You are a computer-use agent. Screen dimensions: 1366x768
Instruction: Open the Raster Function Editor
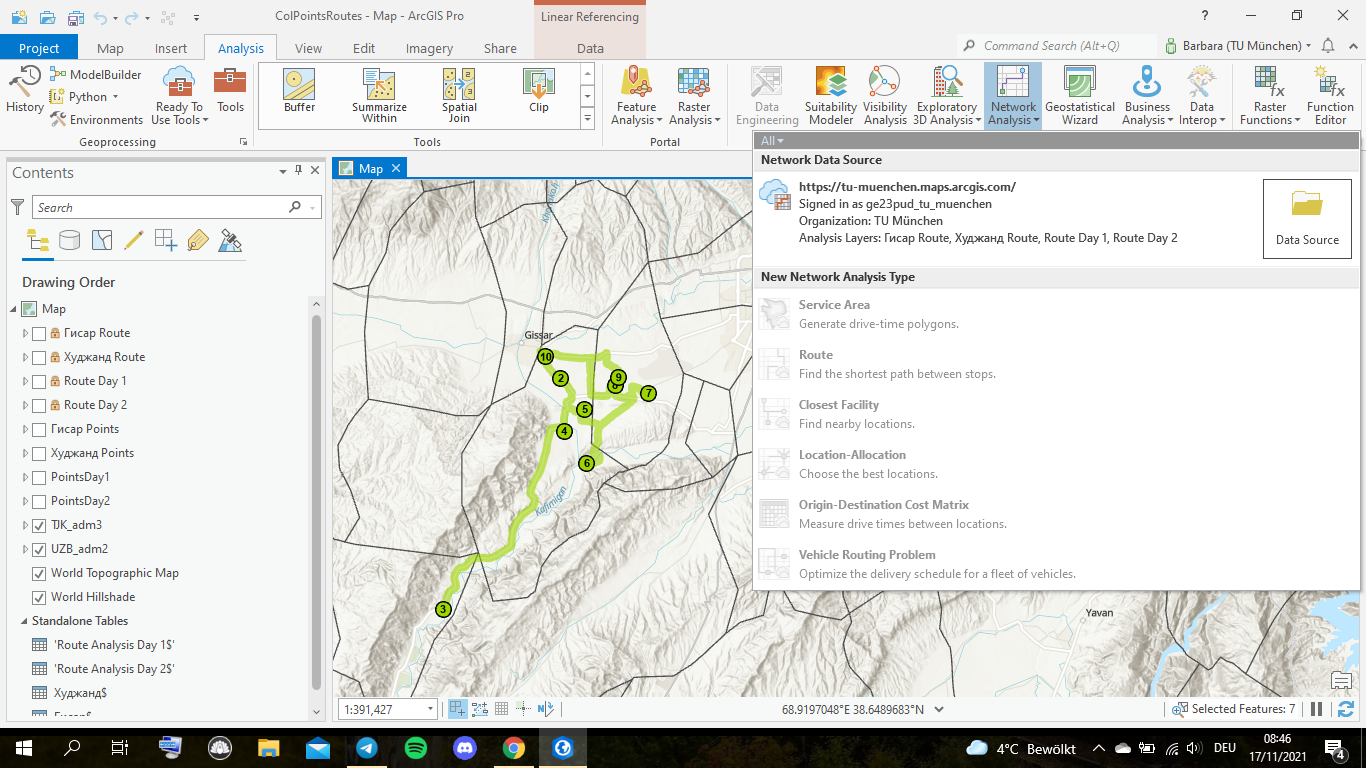click(x=1330, y=96)
